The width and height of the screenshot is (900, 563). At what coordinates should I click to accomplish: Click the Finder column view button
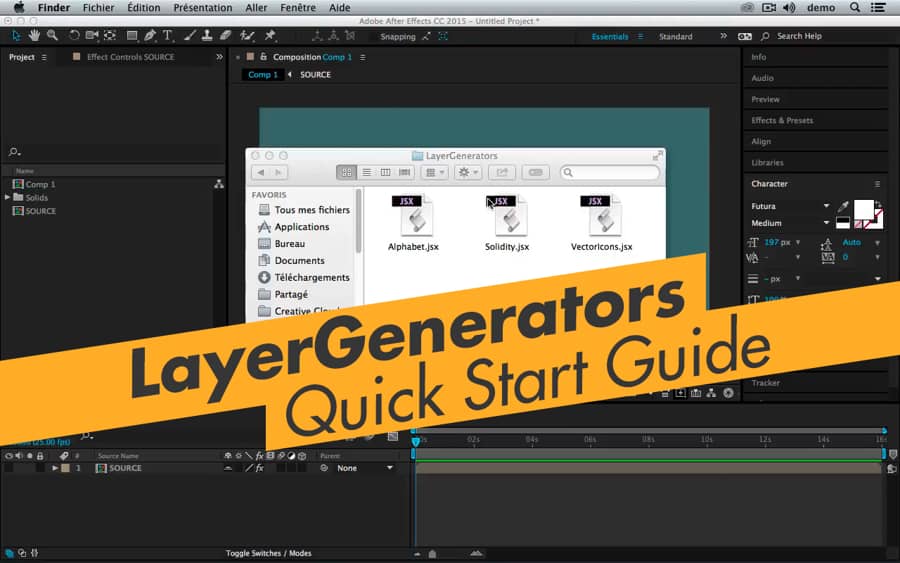click(x=386, y=172)
